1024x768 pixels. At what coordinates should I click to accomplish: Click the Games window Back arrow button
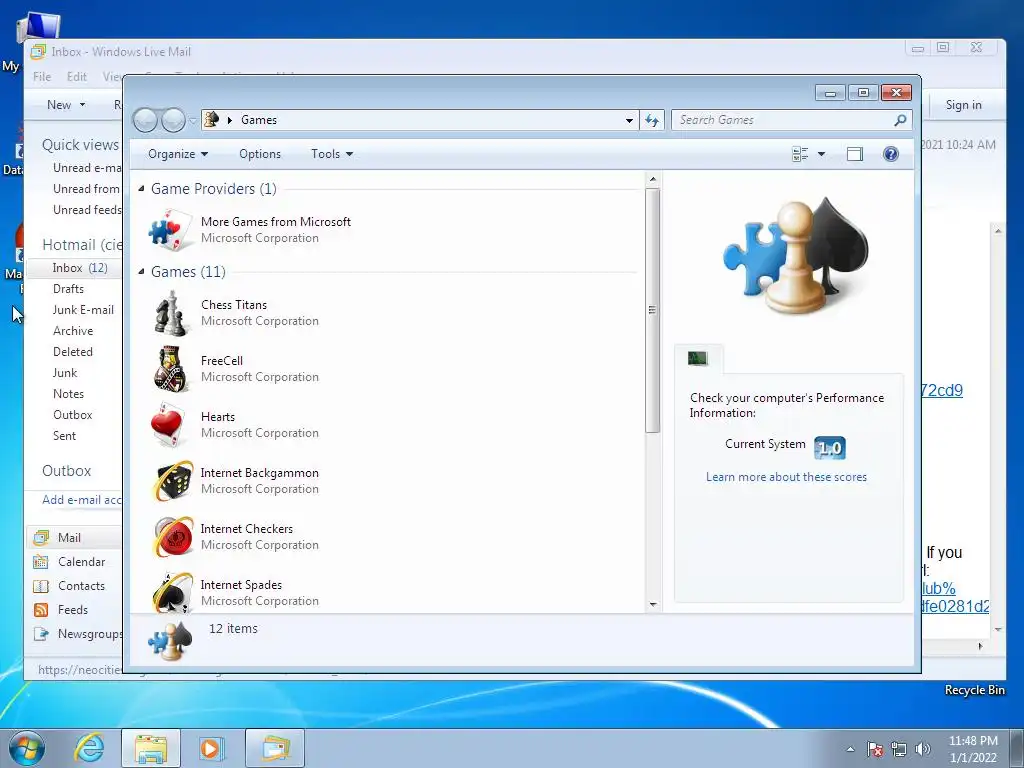(145, 120)
